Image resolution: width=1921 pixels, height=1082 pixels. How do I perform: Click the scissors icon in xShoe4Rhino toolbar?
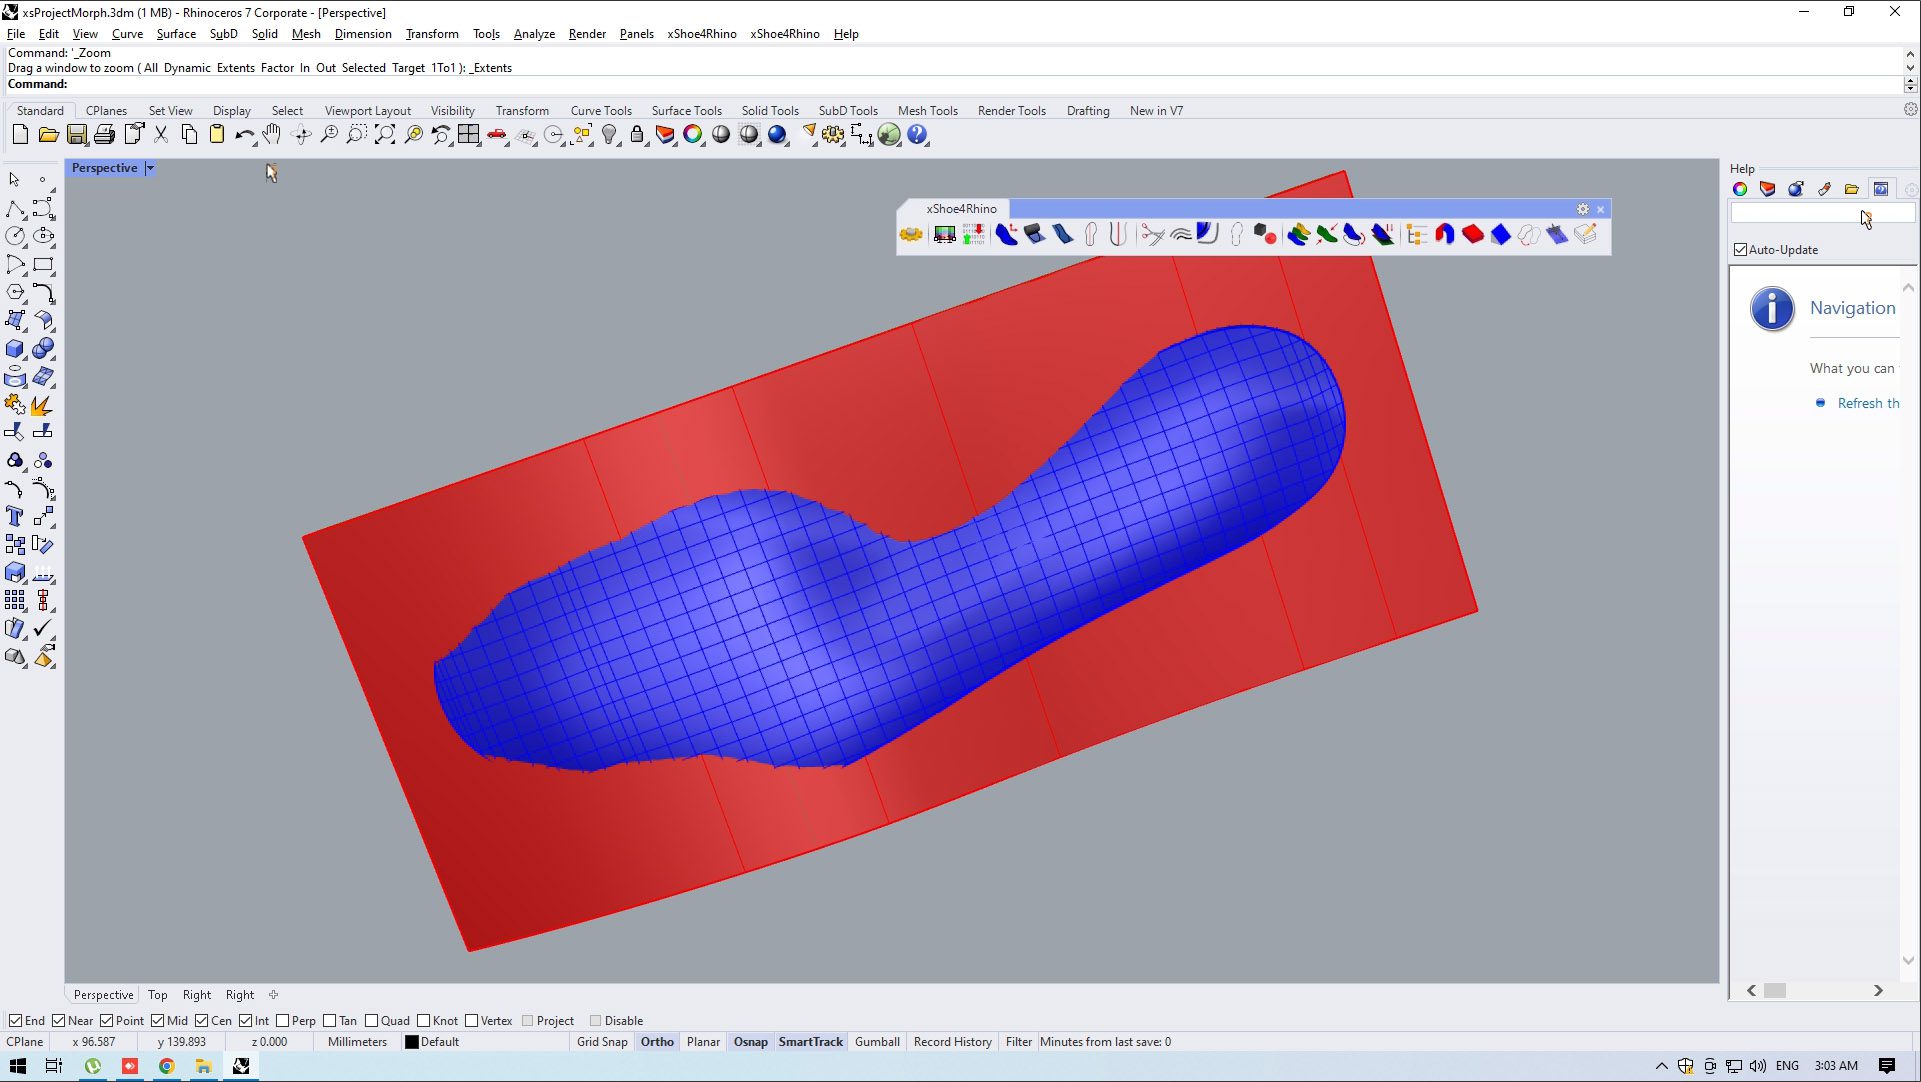pyautogui.click(x=1152, y=235)
